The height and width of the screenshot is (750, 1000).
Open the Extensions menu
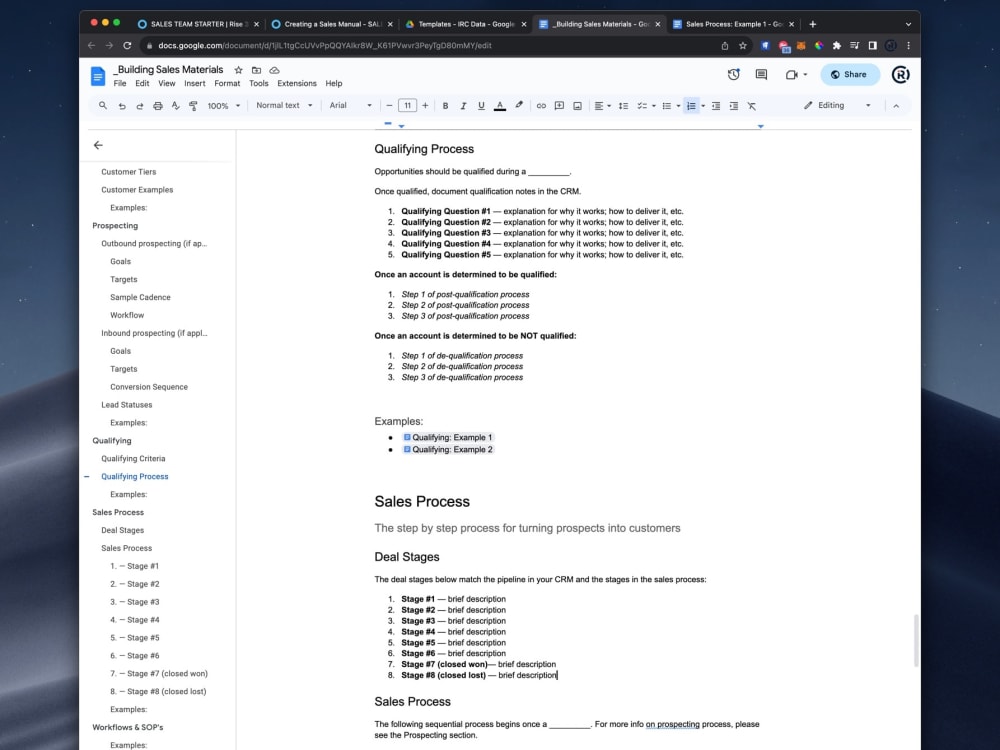[x=297, y=84]
